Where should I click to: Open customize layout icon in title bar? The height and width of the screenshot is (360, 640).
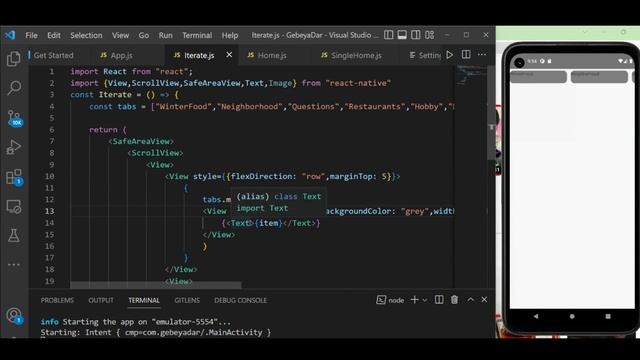429,35
